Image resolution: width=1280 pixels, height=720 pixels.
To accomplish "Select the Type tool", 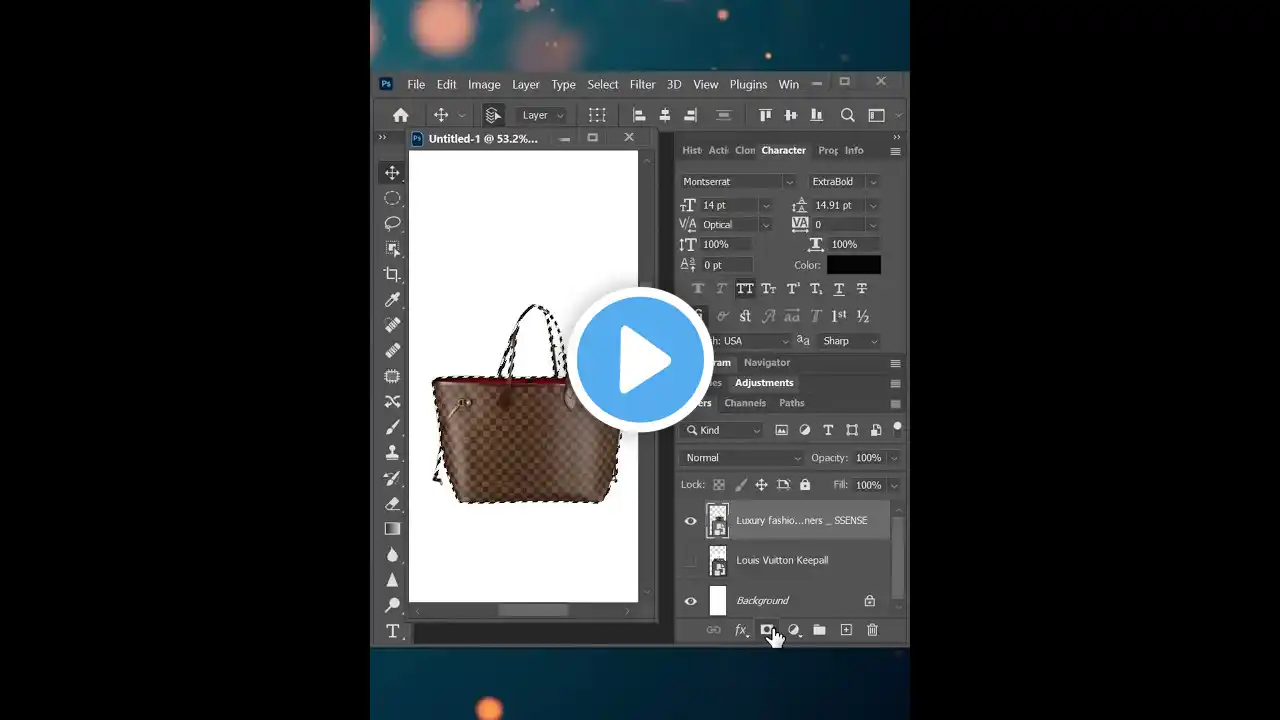I will tap(392, 631).
